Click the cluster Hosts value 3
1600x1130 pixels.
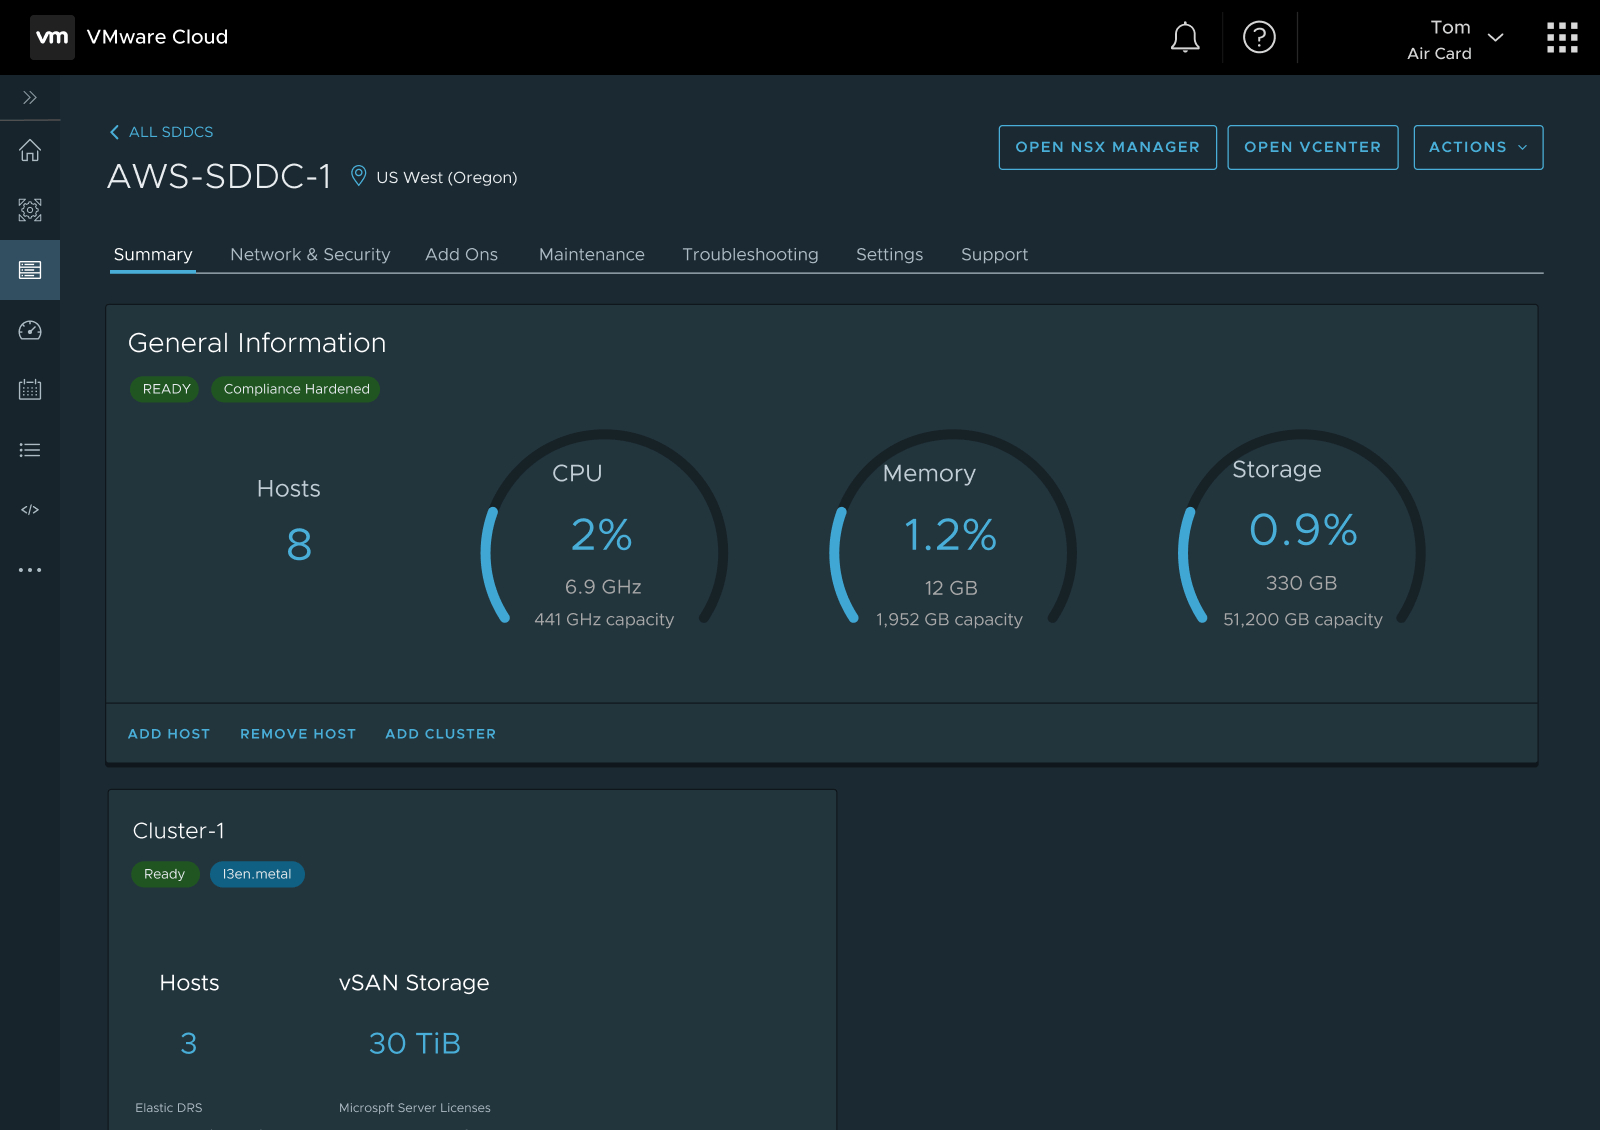point(189,1043)
